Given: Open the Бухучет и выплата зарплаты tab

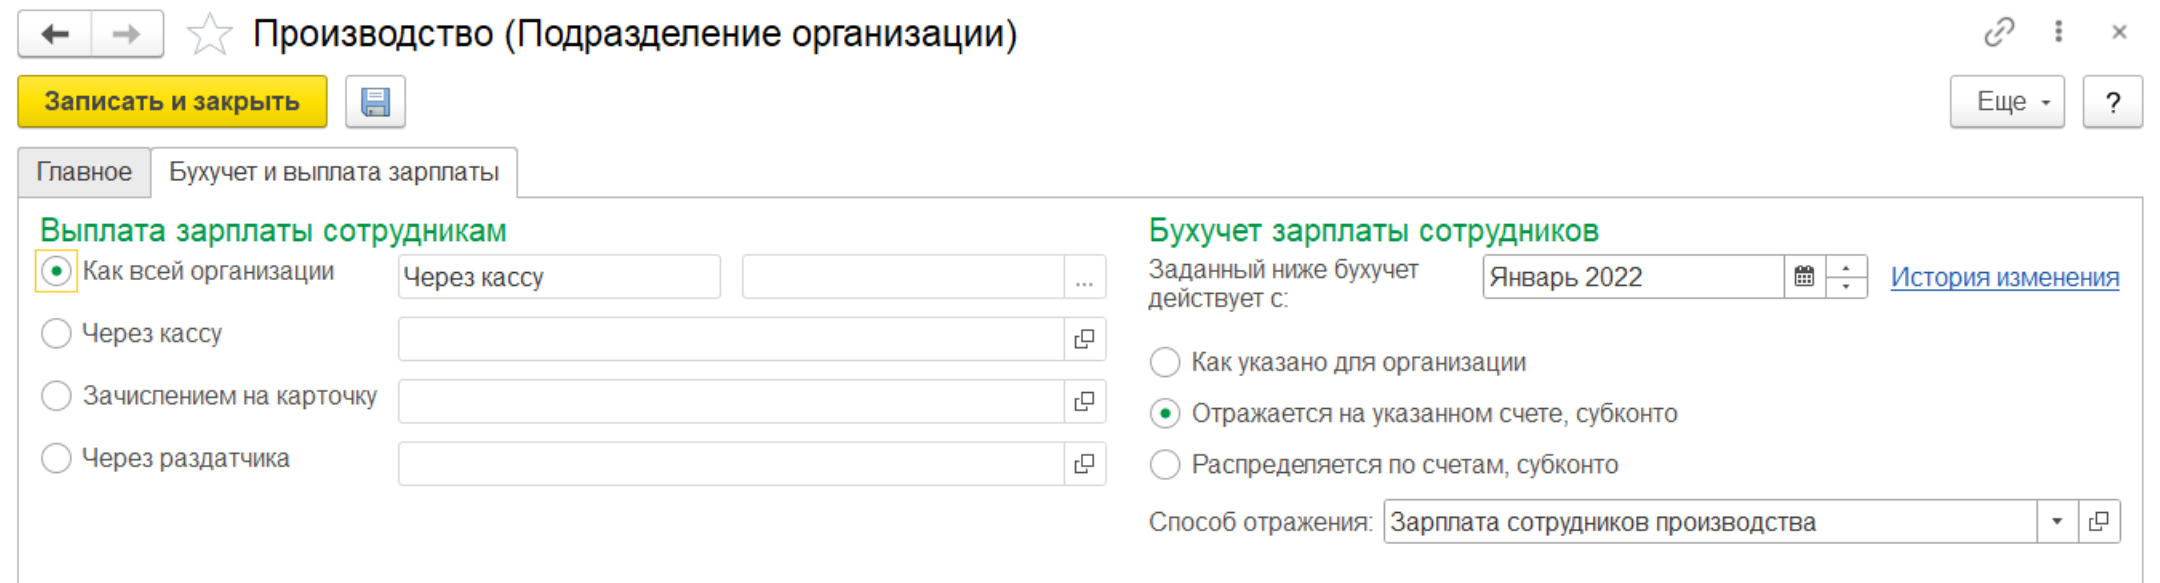Looking at the screenshot, I should coord(333,172).
